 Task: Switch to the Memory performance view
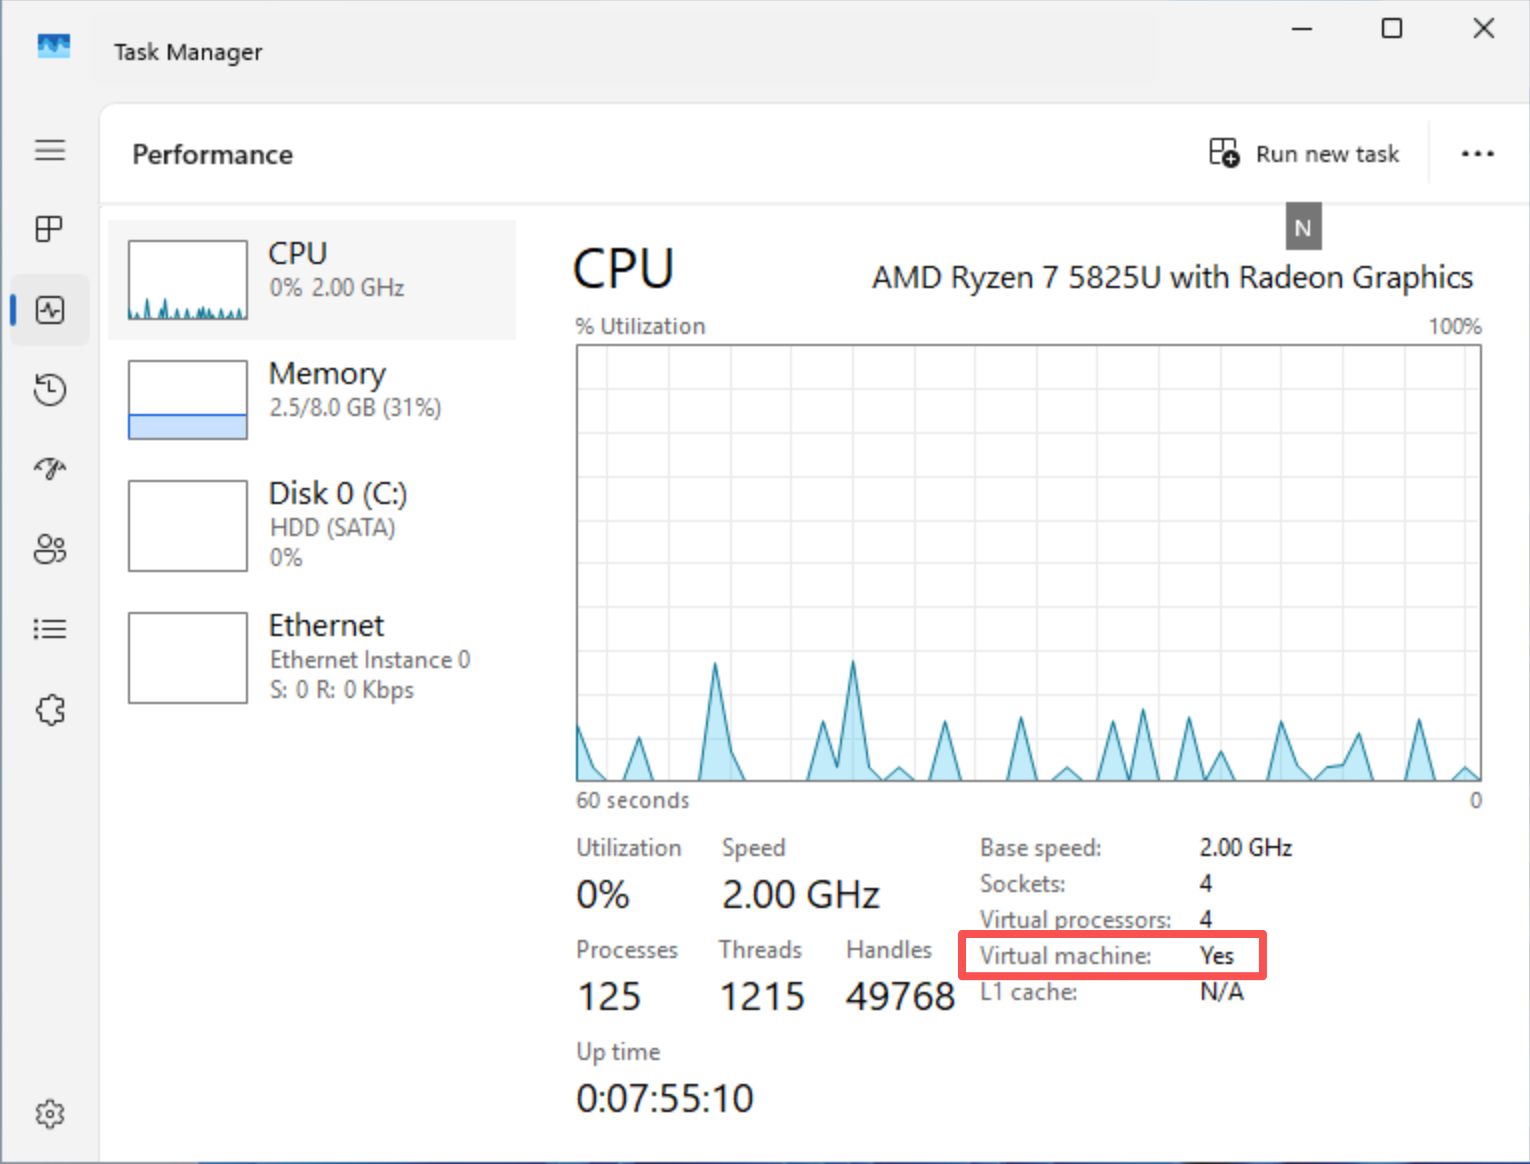point(310,399)
